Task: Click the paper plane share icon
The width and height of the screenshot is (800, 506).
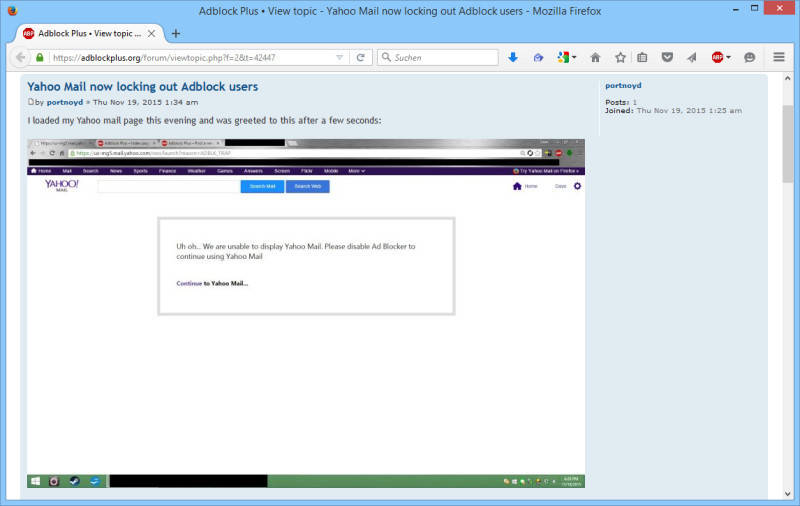Action: pyautogui.click(x=692, y=58)
